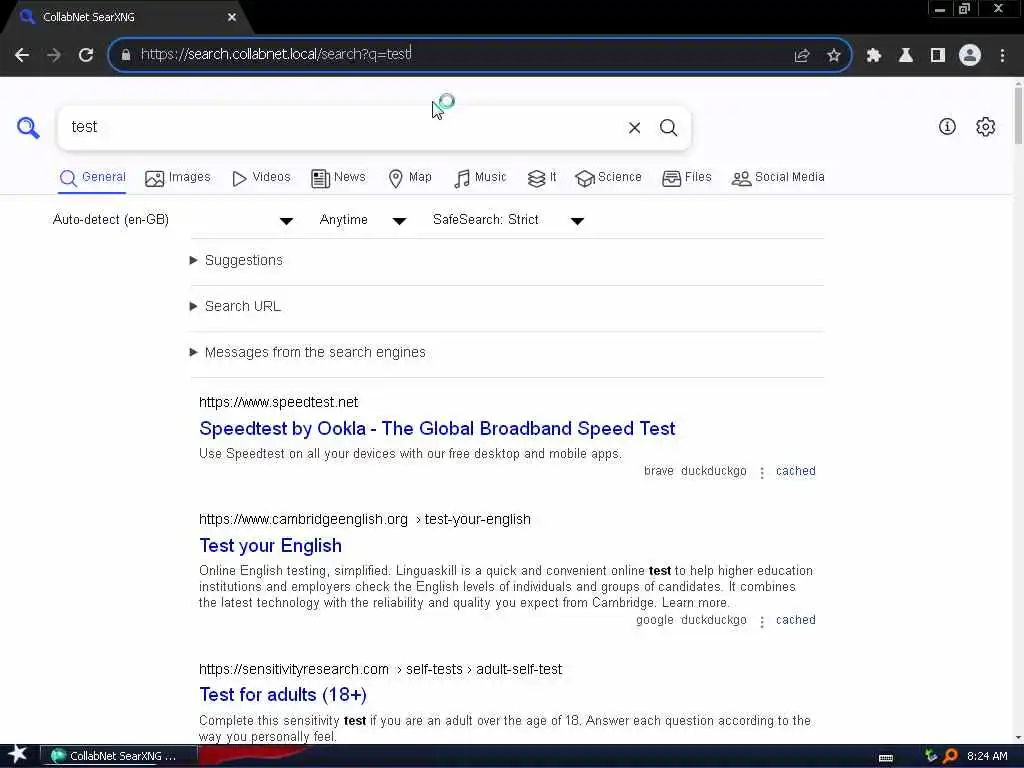Open cached version of Speedtest result
Viewport: 1024px width, 768px height.
tap(795, 472)
